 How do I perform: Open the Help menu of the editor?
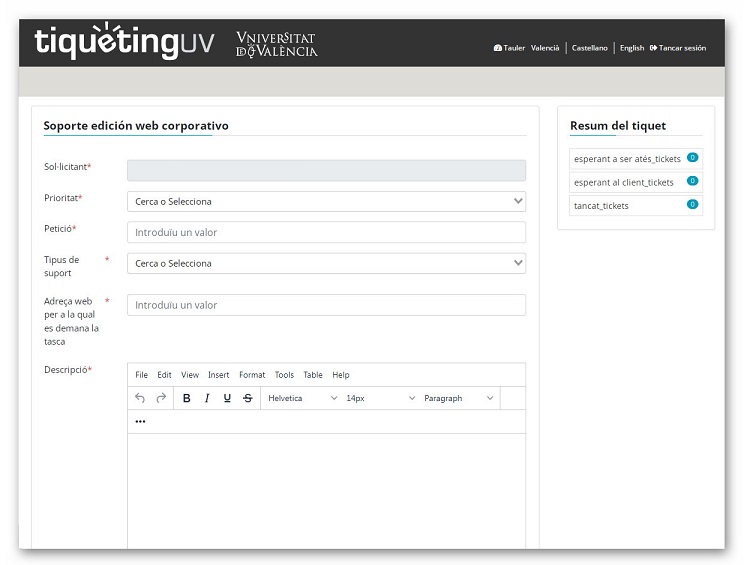[x=341, y=375]
